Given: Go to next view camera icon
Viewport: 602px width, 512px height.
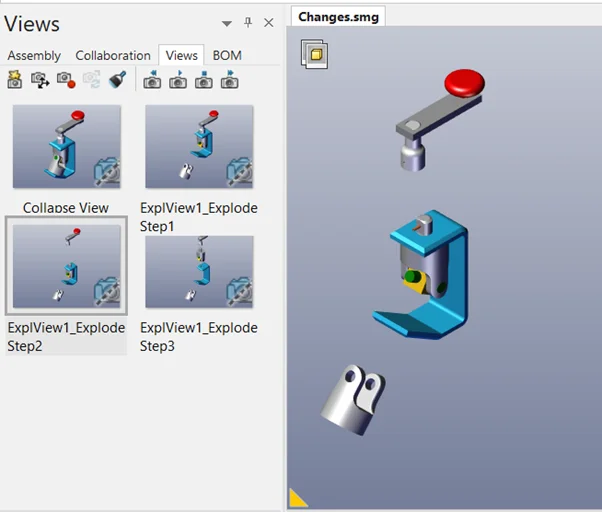Looking at the screenshot, I should (230, 79).
